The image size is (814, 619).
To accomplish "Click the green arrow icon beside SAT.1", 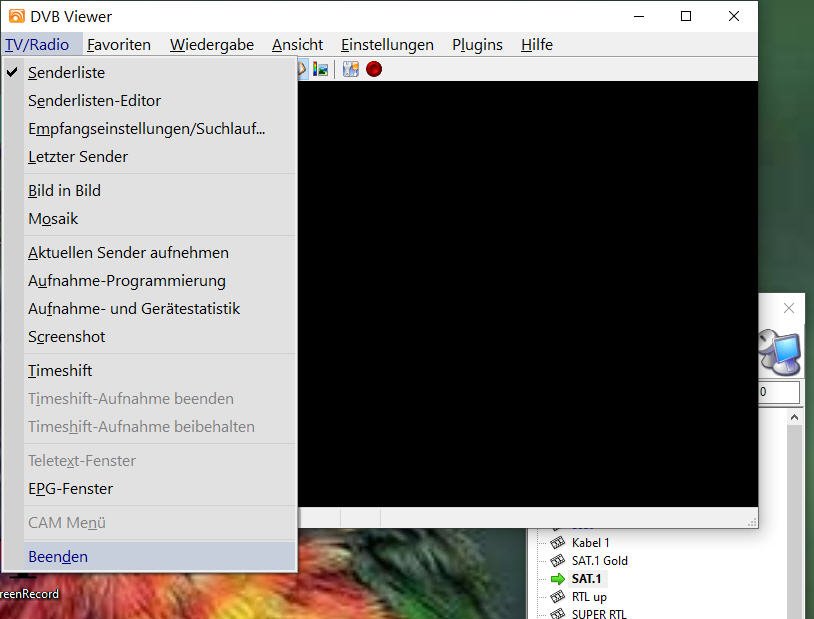I will click(557, 579).
